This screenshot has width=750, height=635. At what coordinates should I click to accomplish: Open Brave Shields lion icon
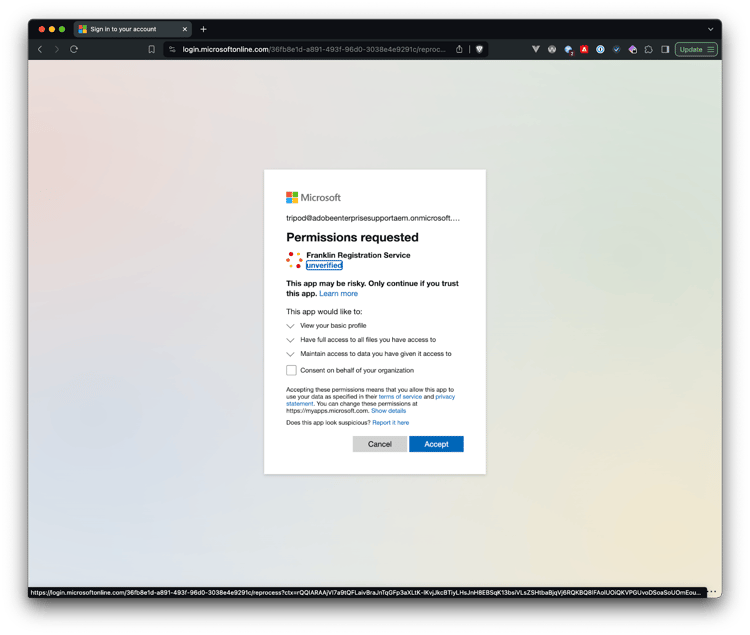click(x=479, y=49)
